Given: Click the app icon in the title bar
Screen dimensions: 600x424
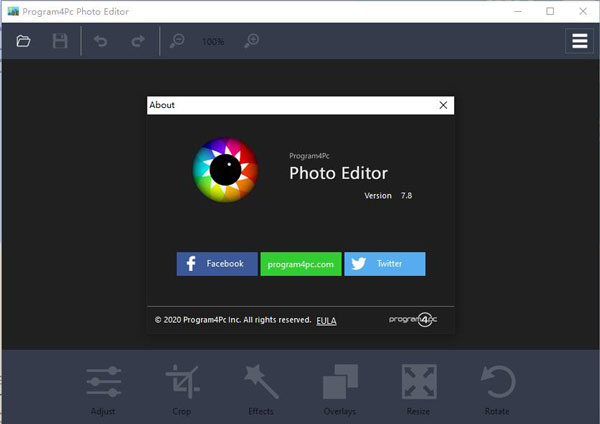Looking at the screenshot, I should click(x=13, y=11).
